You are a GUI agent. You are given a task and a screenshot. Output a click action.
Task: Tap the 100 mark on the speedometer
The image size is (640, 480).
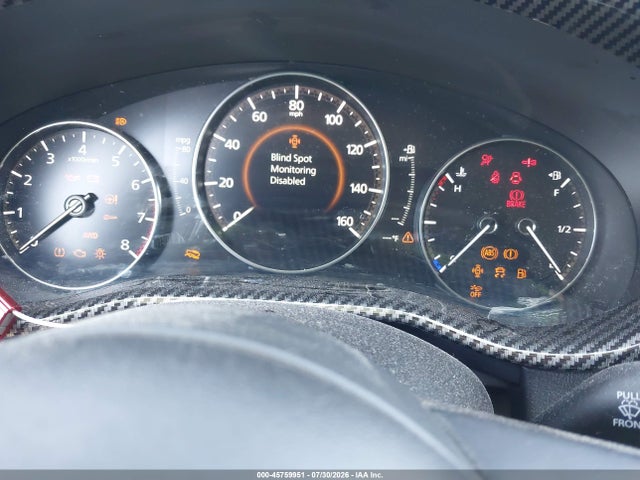pyautogui.click(x=333, y=120)
